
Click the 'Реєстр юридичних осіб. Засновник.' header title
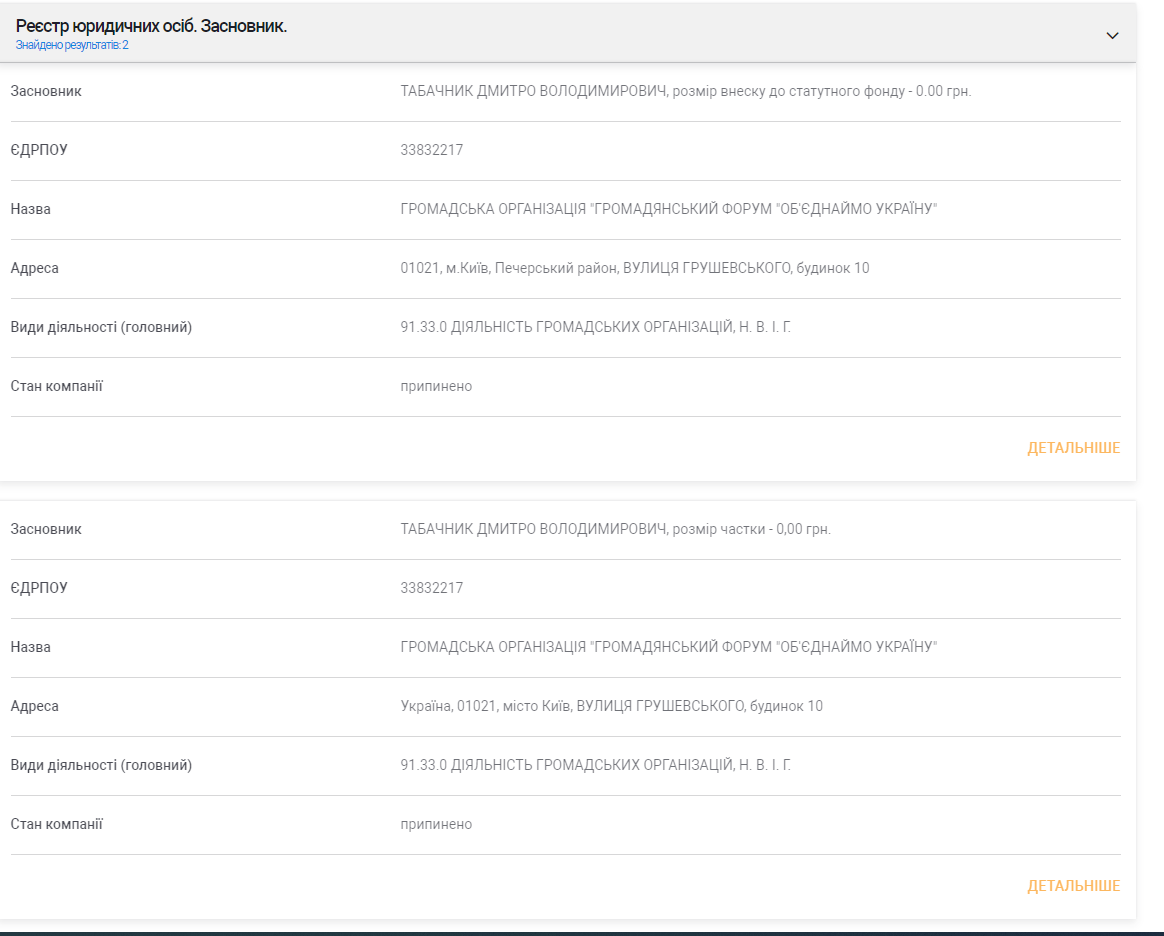click(151, 26)
